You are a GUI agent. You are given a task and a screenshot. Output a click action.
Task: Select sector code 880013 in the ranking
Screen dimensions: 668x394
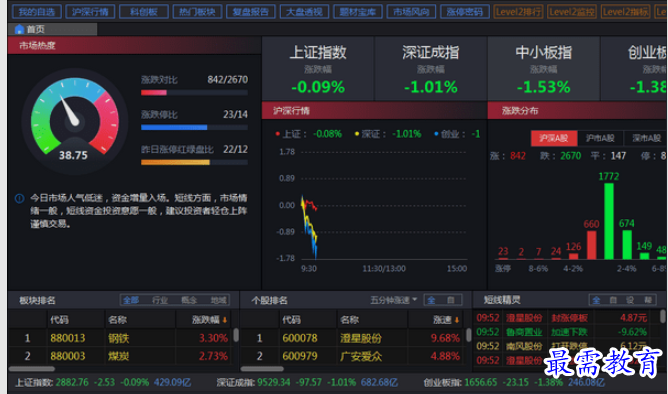pos(68,338)
